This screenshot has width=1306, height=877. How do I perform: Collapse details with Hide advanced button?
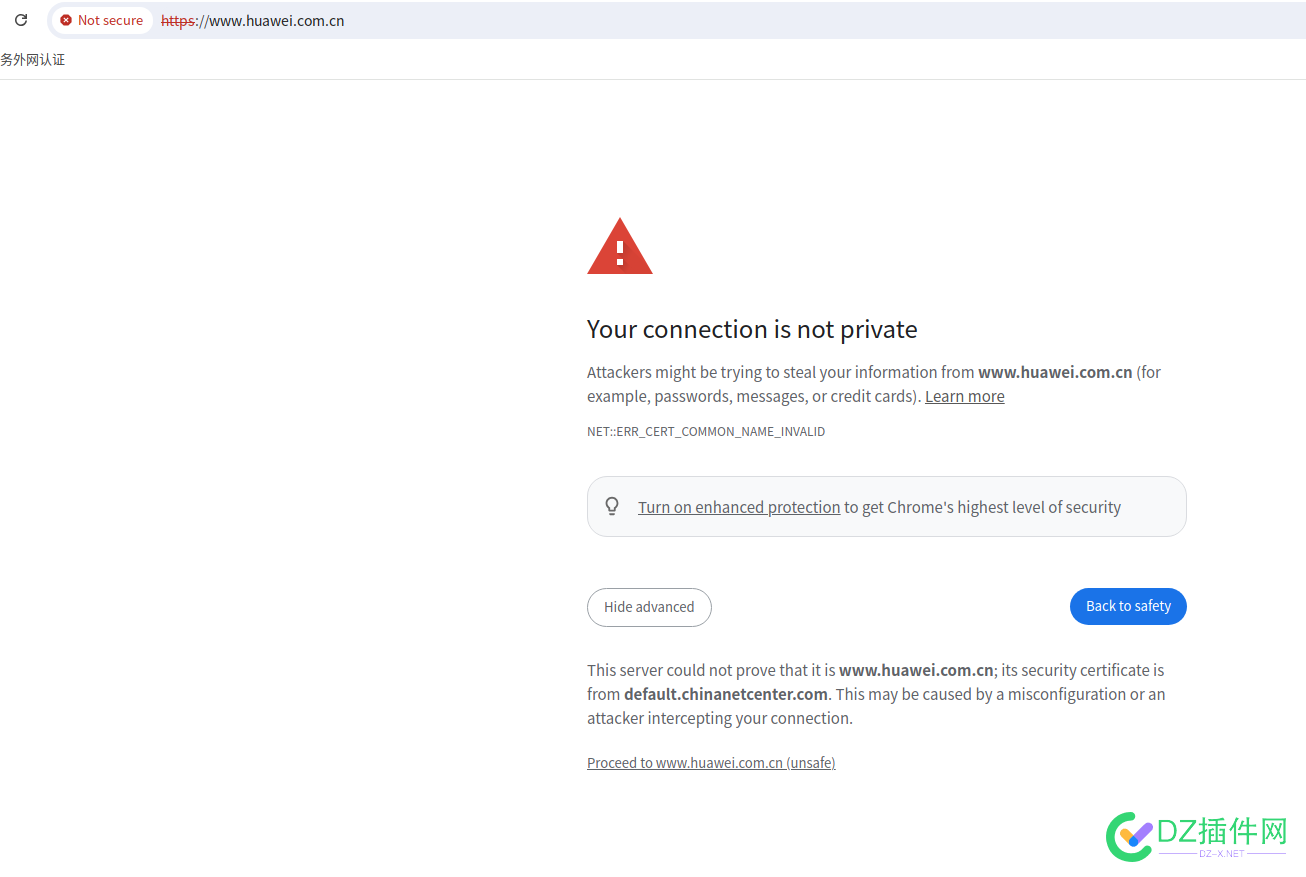(x=649, y=607)
